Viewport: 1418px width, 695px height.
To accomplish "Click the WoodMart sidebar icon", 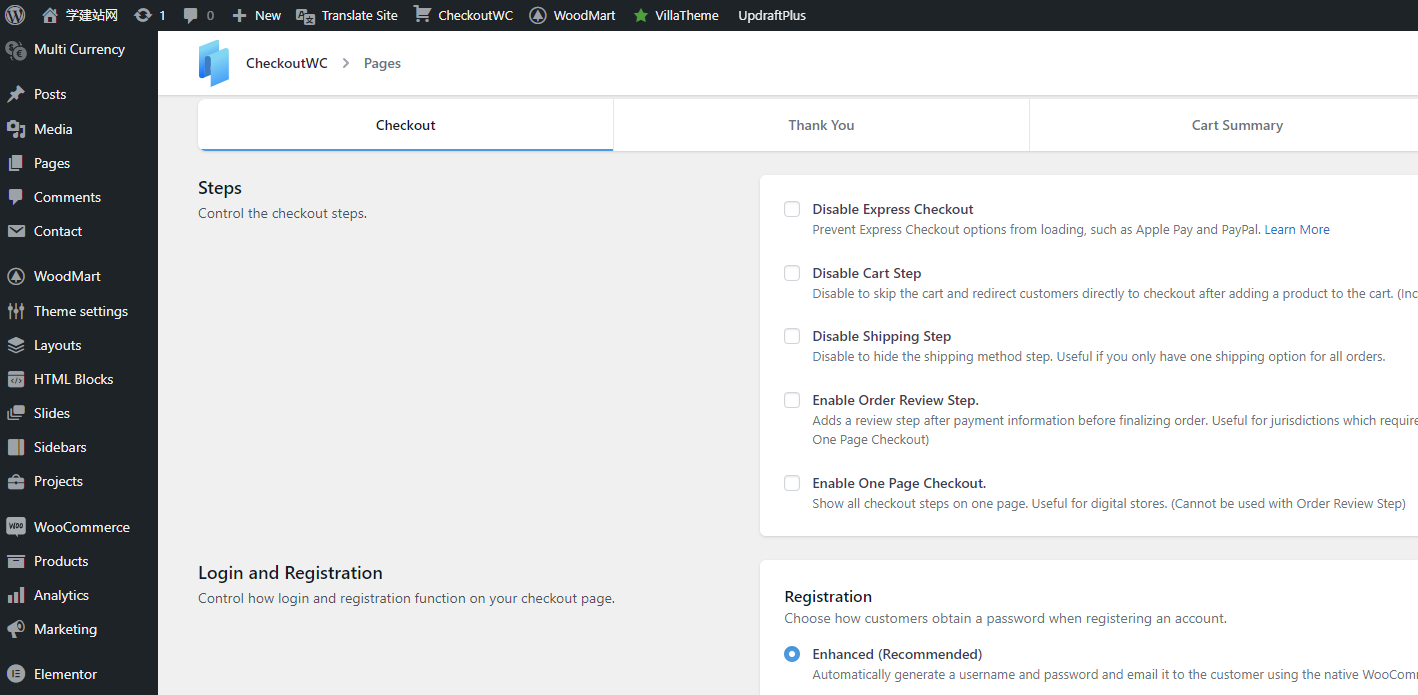I will (x=16, y=276).
